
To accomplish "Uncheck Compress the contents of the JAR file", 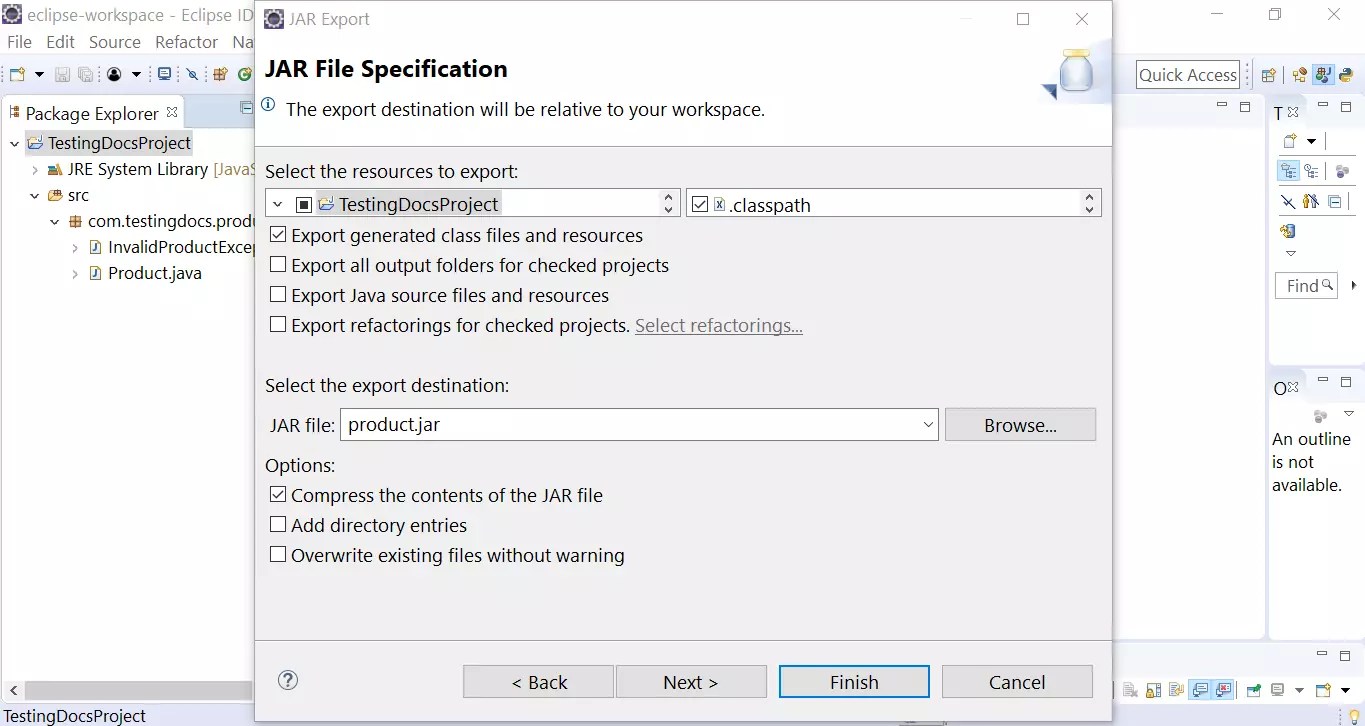I will [277, 494].
